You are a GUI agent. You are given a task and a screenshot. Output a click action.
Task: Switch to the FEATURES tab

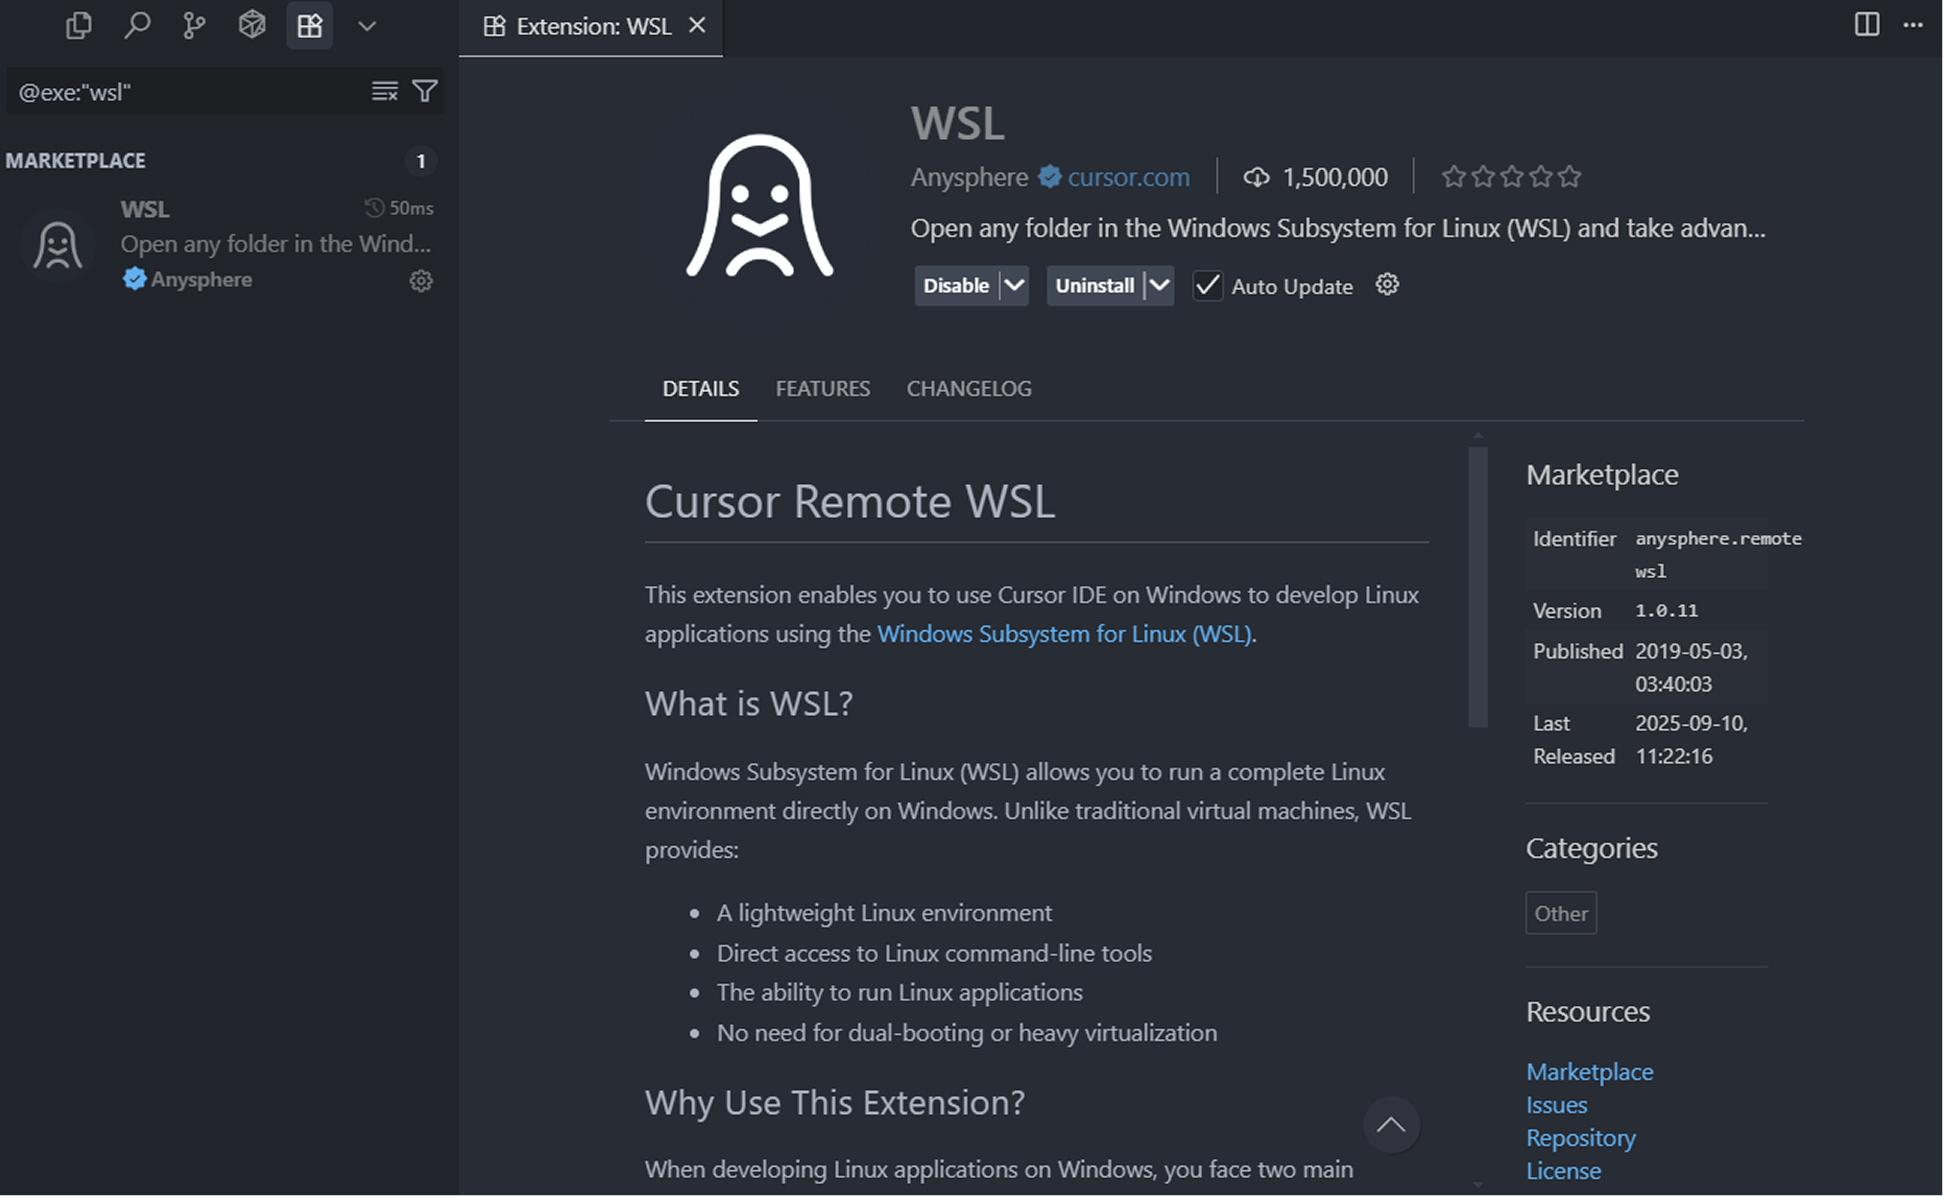pos(822,389)
